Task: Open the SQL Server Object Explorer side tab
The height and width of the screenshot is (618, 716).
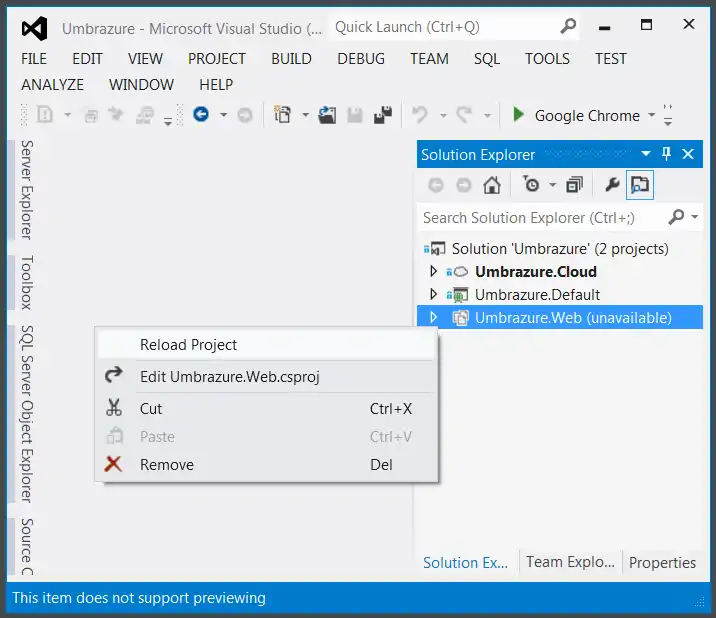Action: (x=26, y=414)
